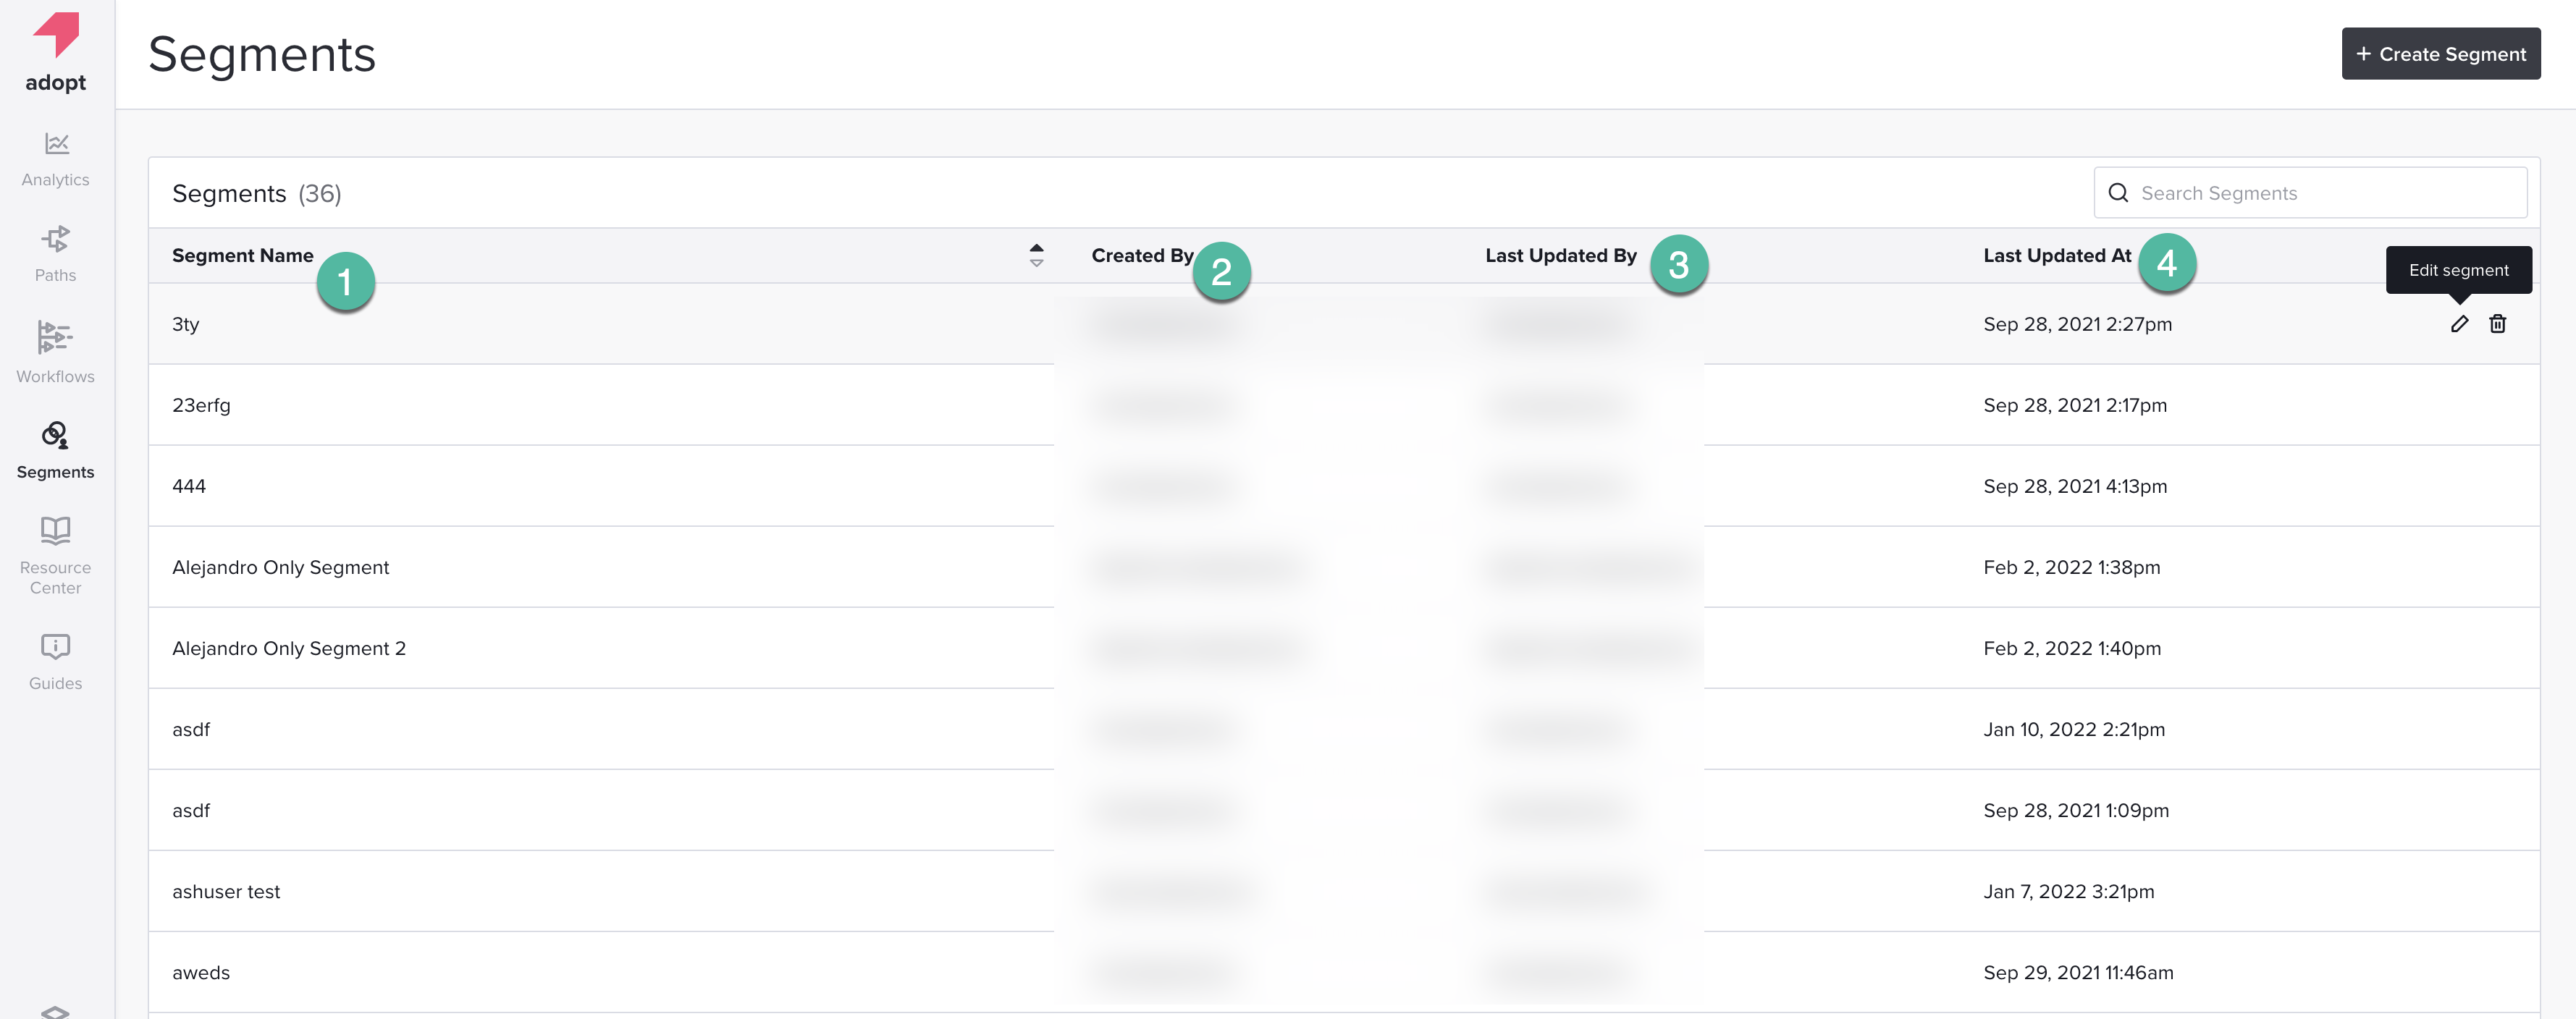The width and height of the screenshot is (2576, 1019).
Task: Select the ashuser test segment
Action: (1344, 890)
